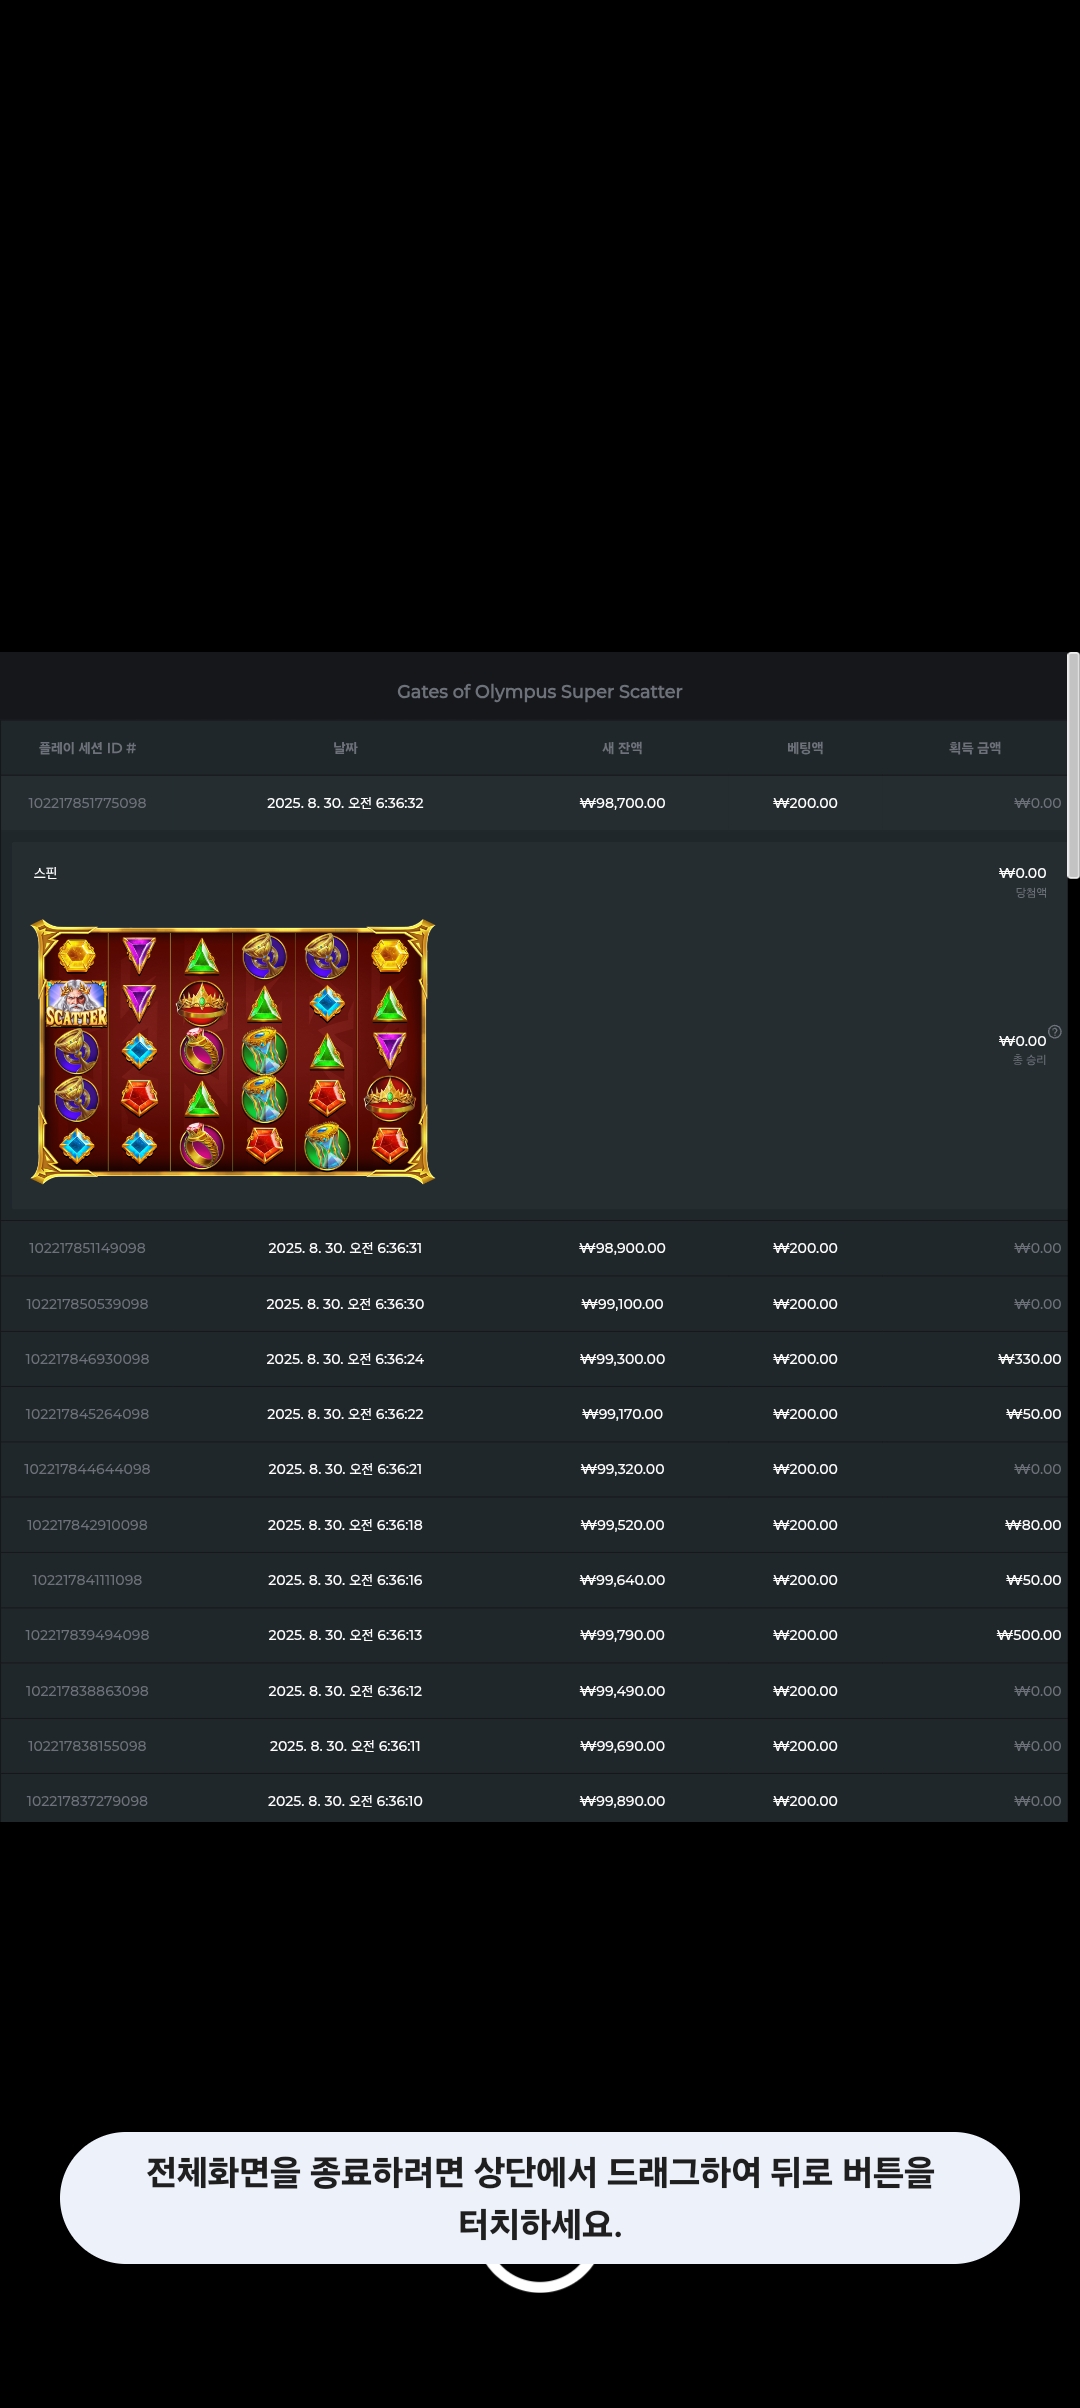Screen dimensions: 1080x2408
Task: Click date 2025. 8. 30. 오전 6:36:22
Action: point(345,1414)
